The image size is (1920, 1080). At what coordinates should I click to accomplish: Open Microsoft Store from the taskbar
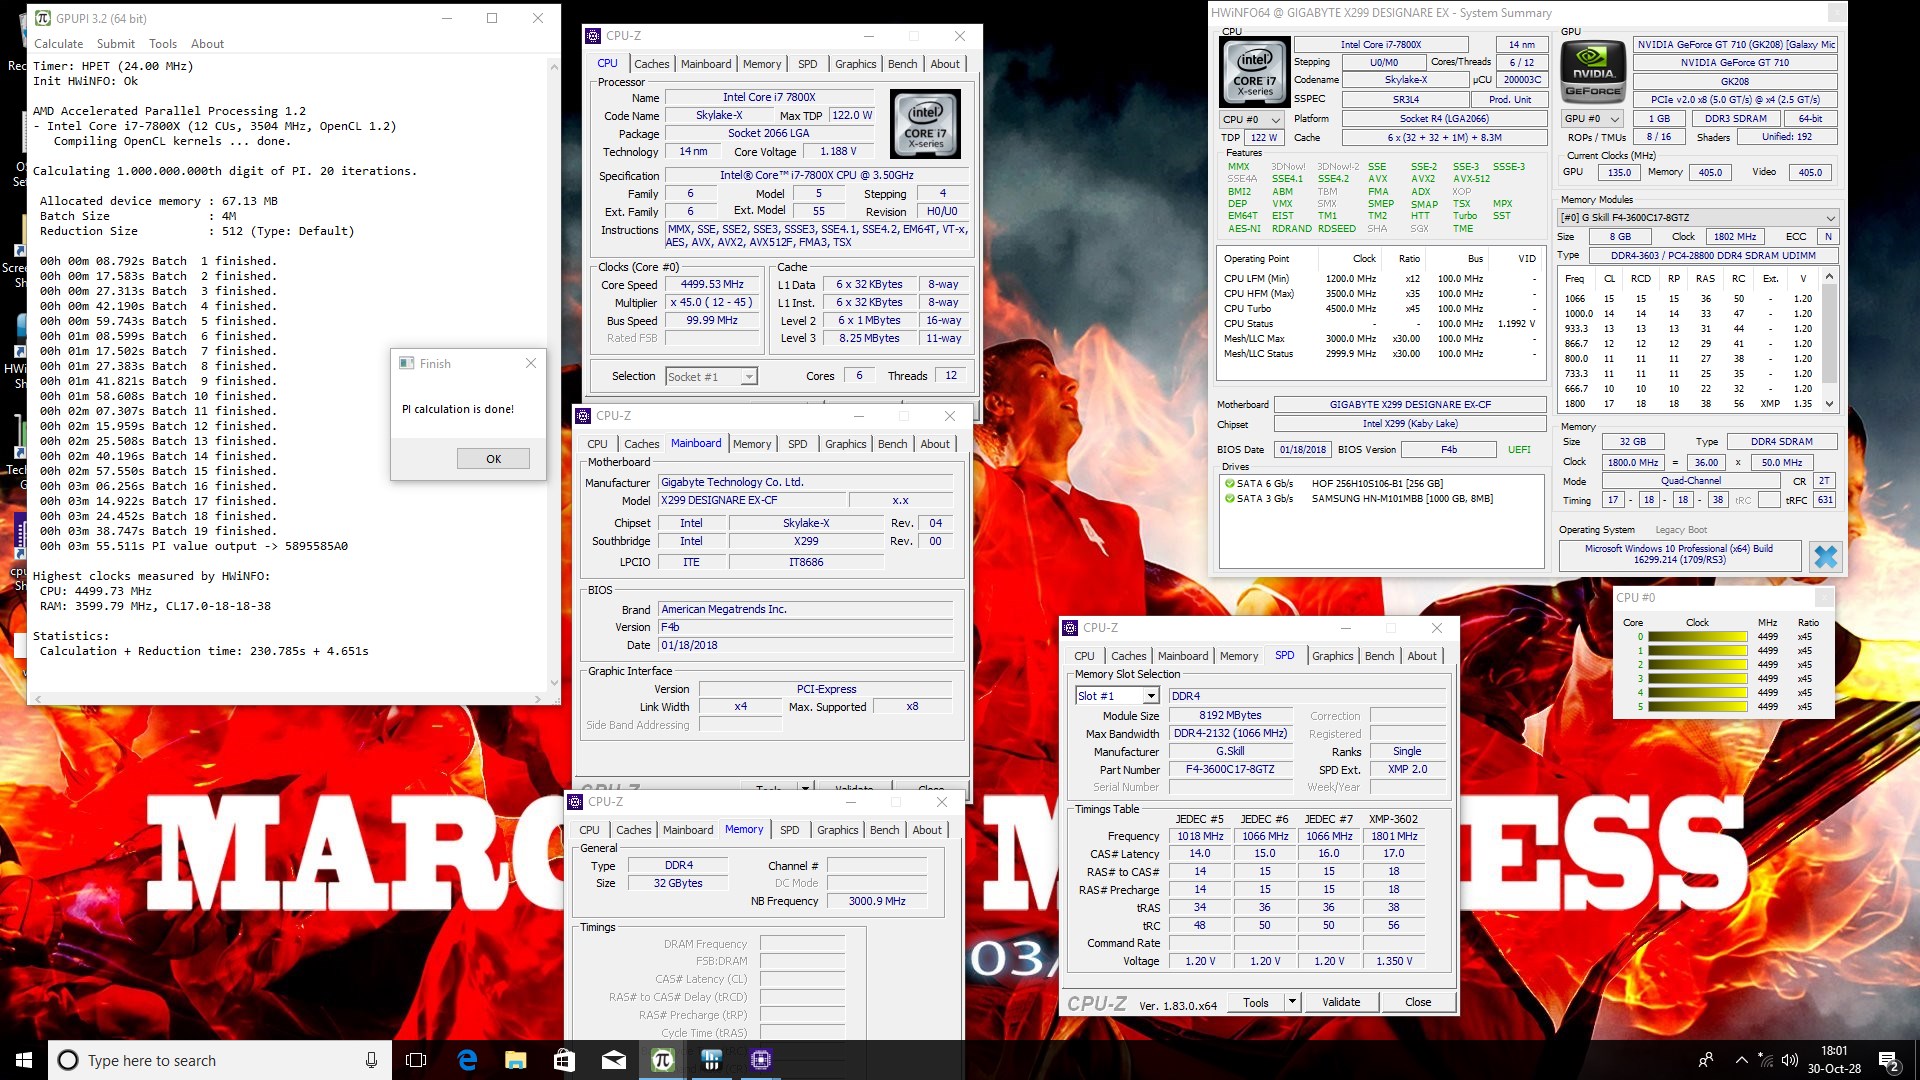(564, 1060)
